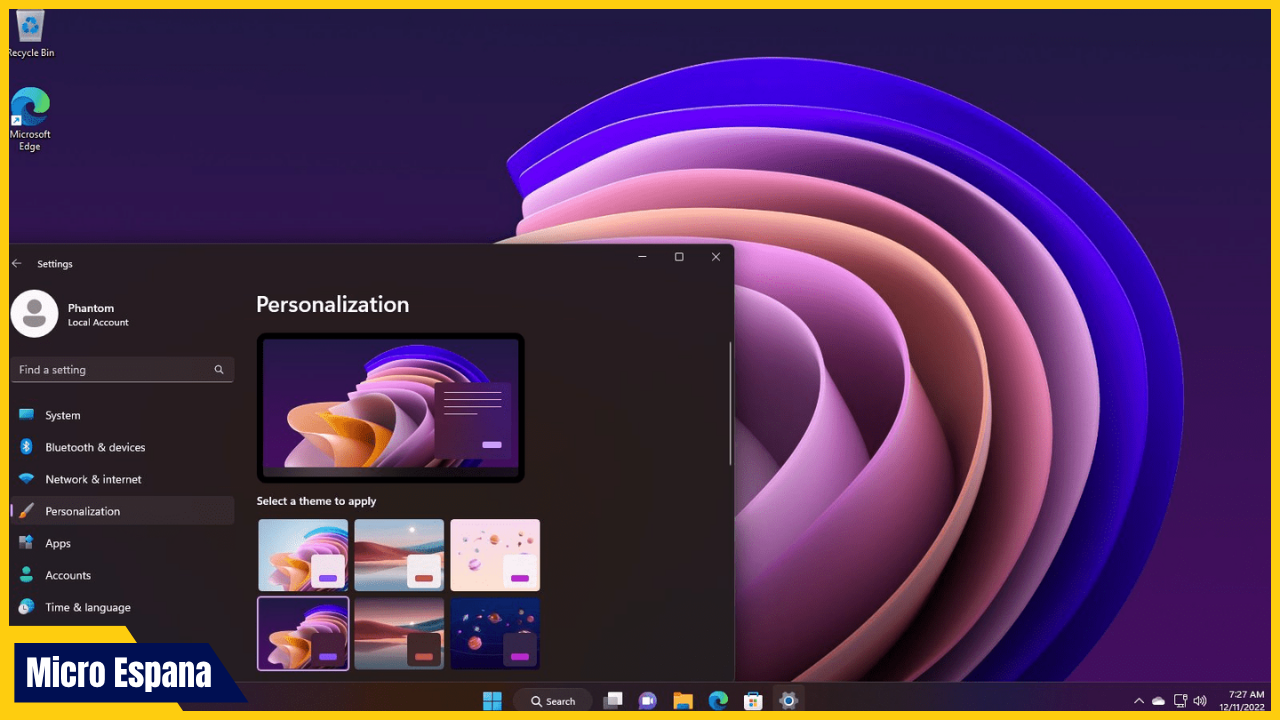This screenshot has height=720, width=1280.
Task: Click the volume speaker icon in system tray
Action: tap(1200, 701)
